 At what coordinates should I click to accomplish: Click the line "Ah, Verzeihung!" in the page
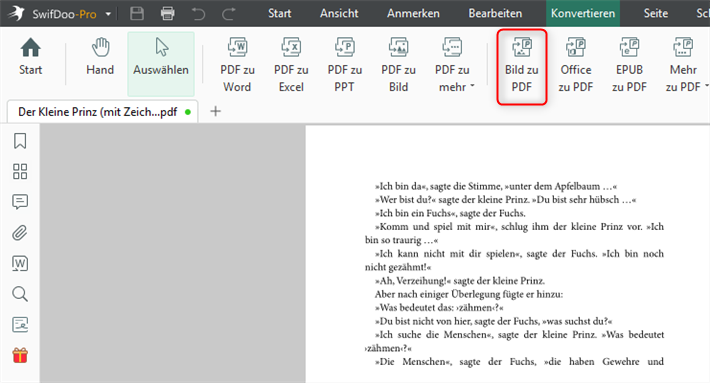pos(460,281)
